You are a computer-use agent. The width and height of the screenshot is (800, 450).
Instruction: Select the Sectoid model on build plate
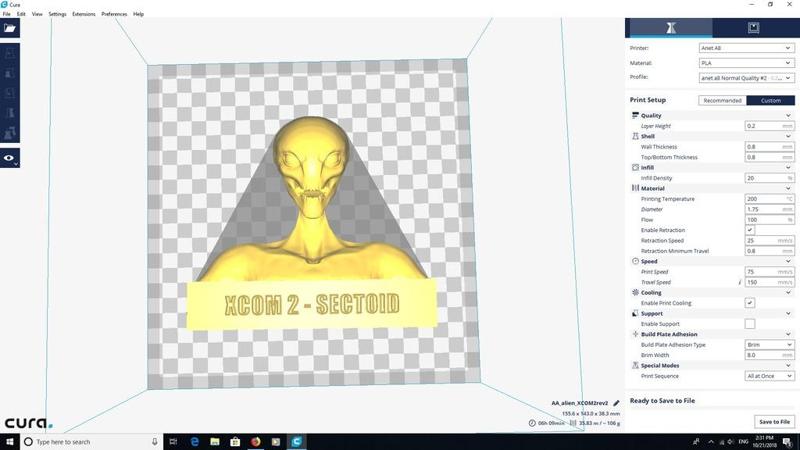pos(312,224)
